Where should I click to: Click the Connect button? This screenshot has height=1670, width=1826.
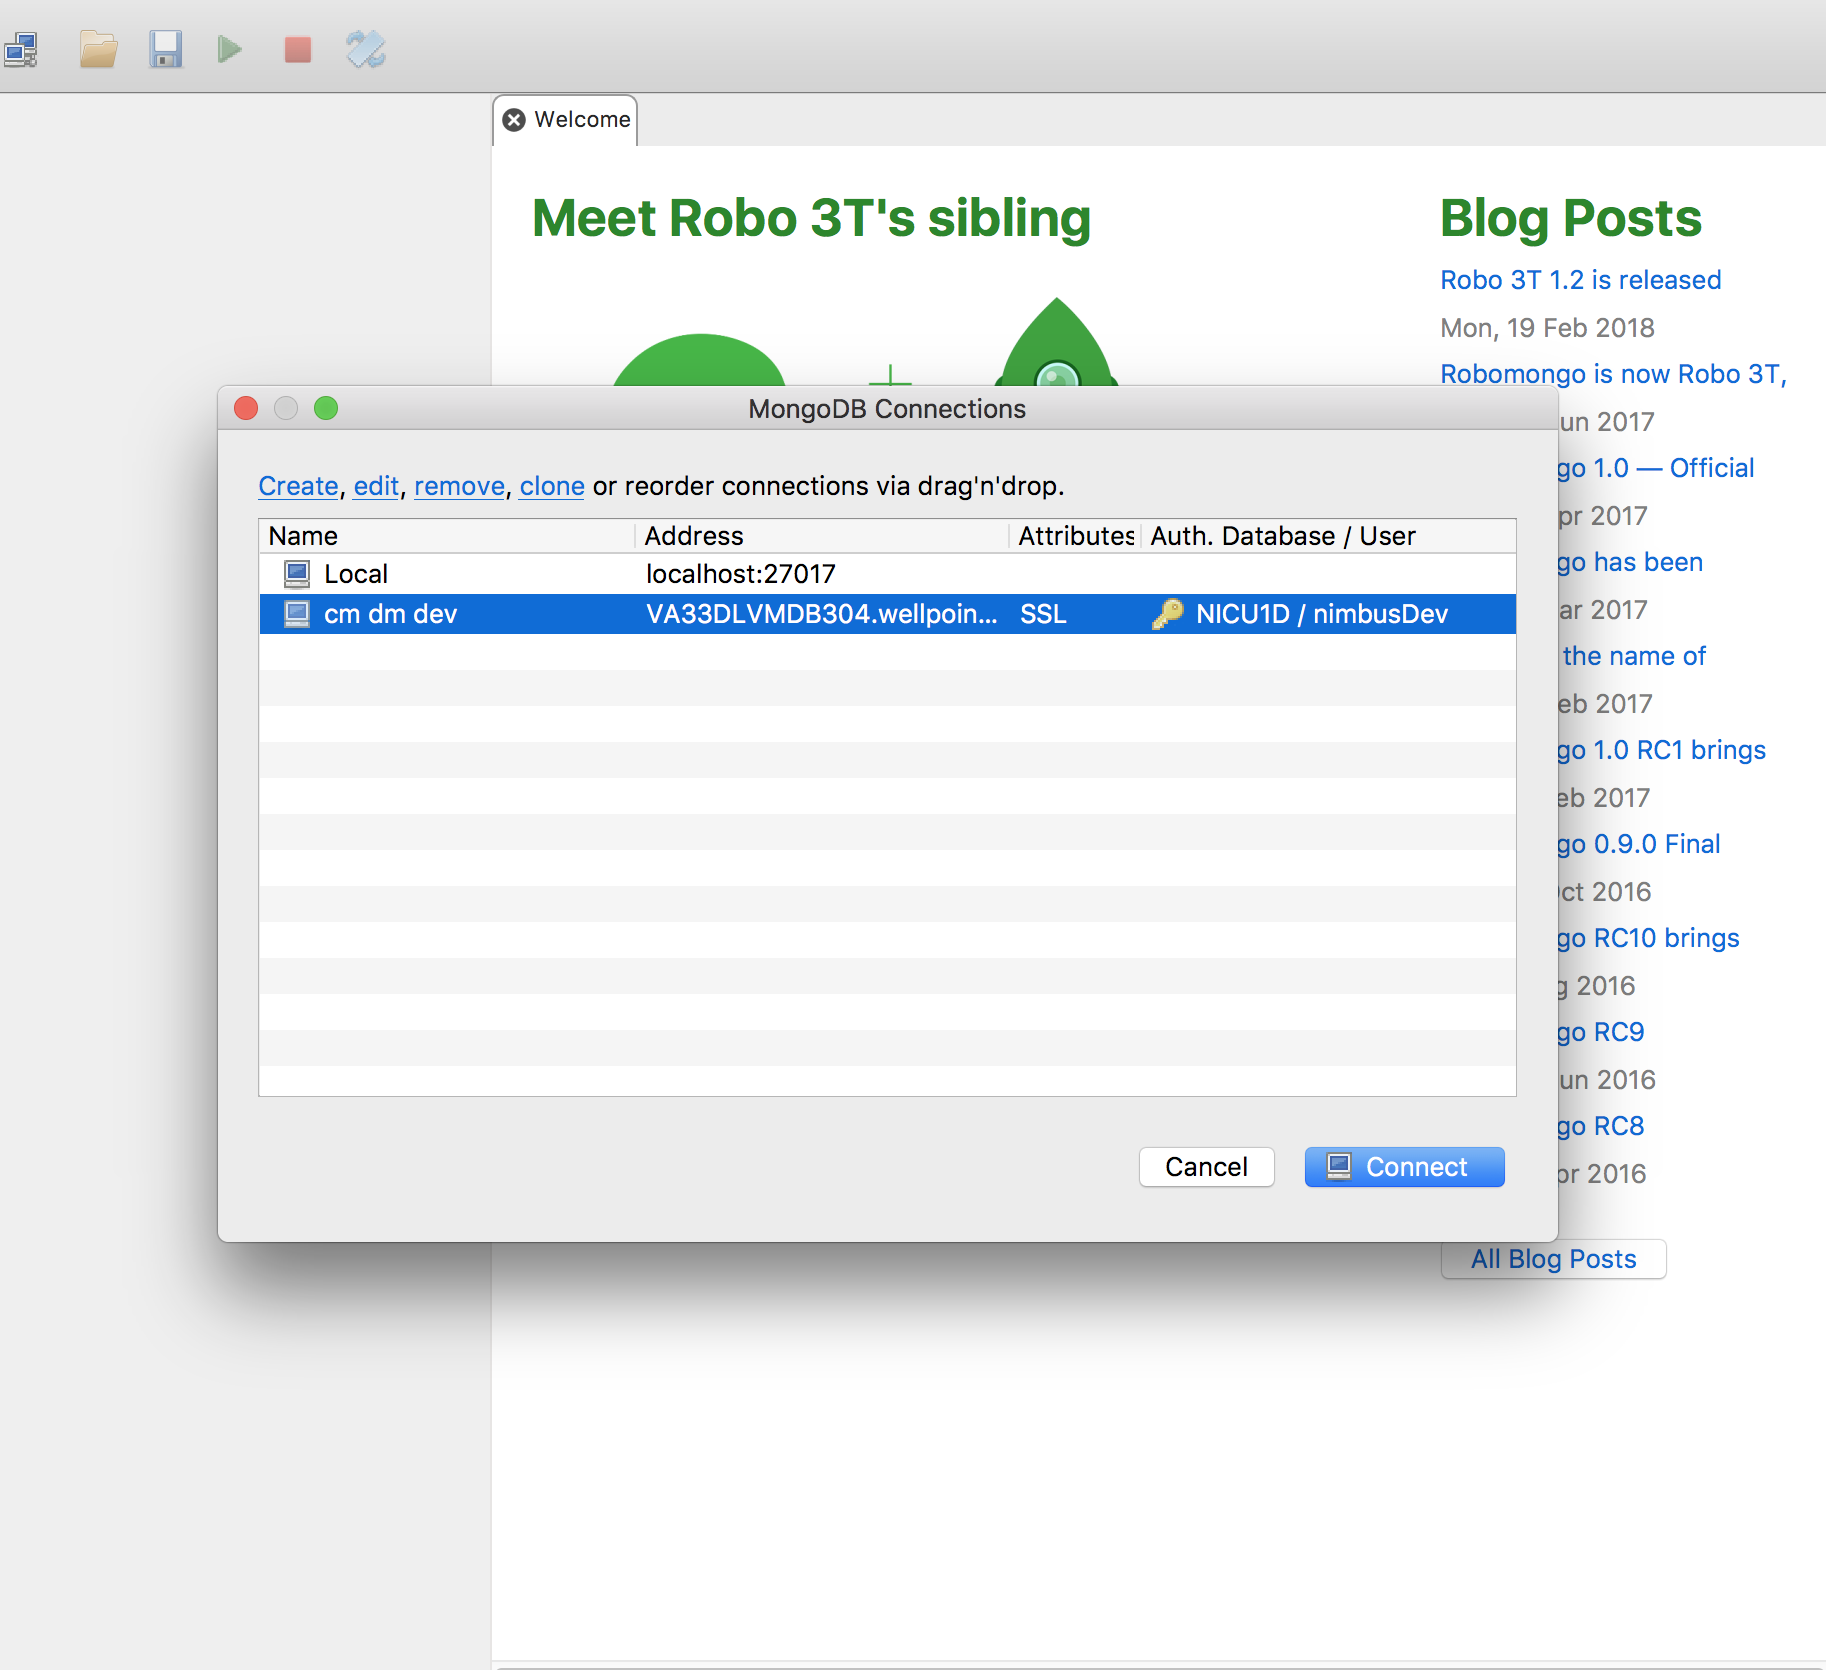(1404, 1167)
